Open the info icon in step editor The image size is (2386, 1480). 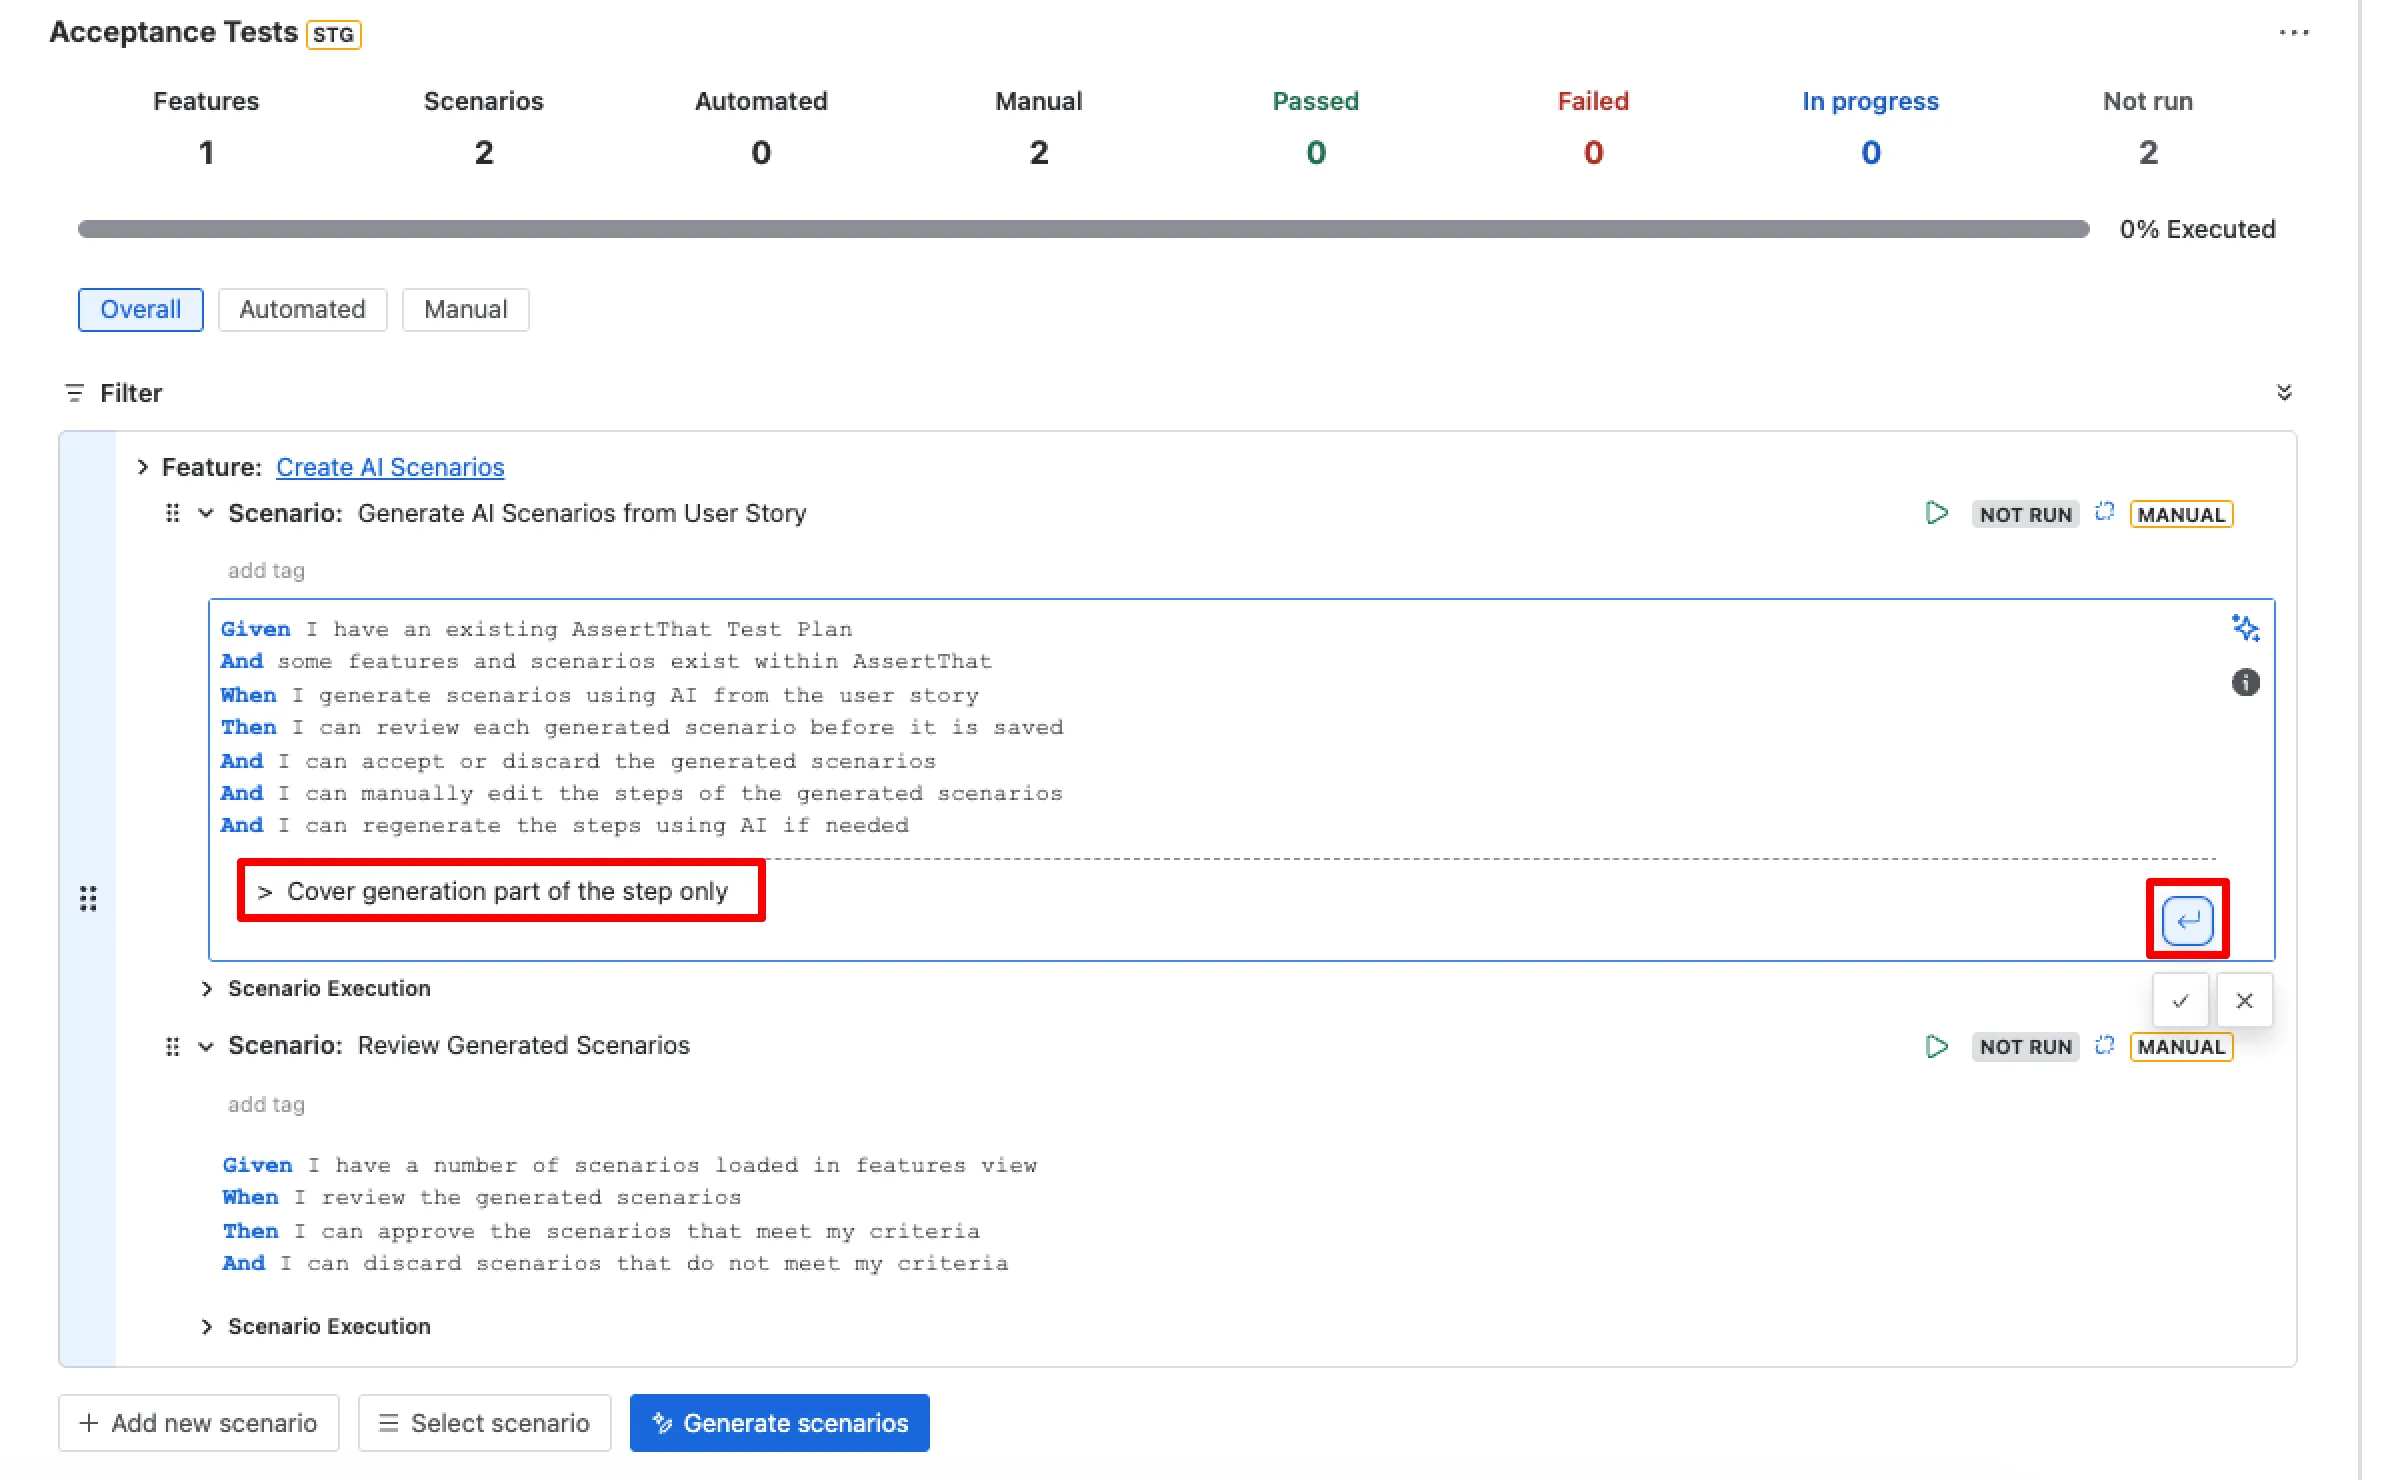coord(2245,682)
